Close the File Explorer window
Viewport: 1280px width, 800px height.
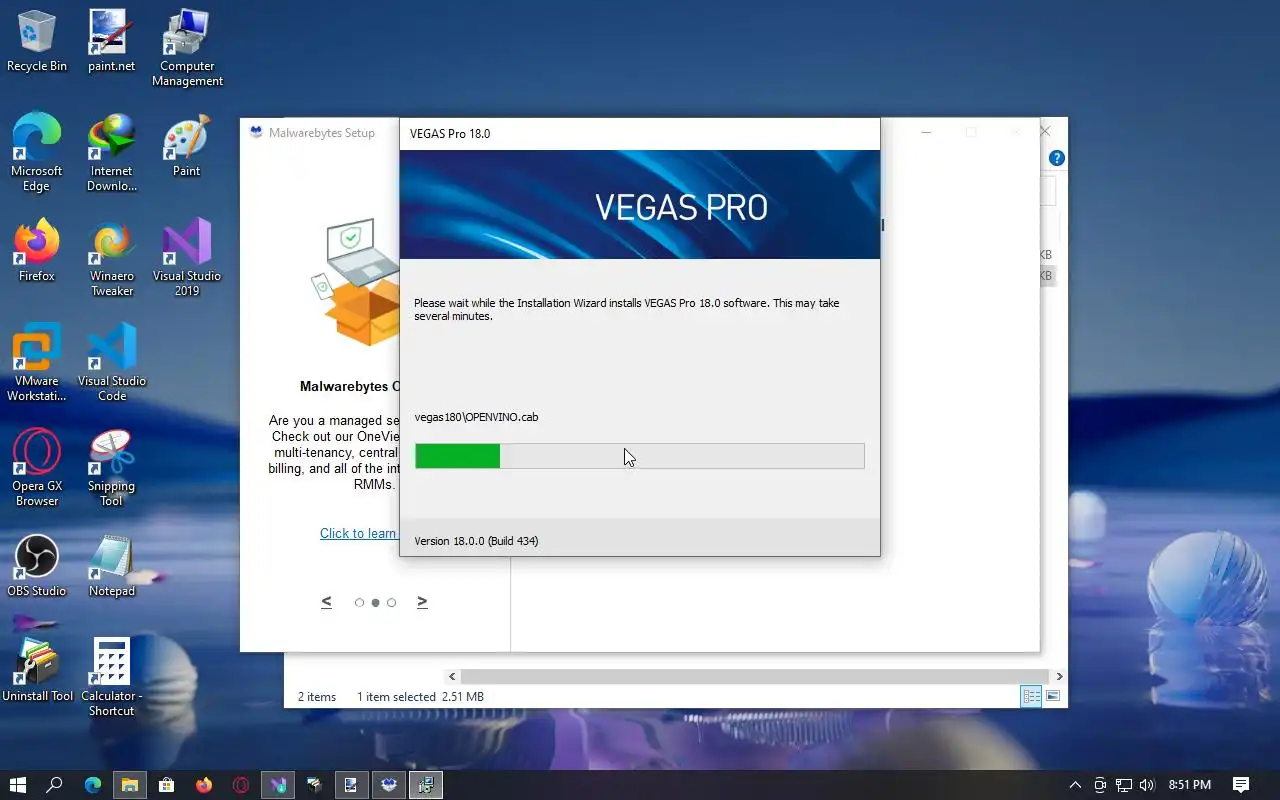[1045, 131]
